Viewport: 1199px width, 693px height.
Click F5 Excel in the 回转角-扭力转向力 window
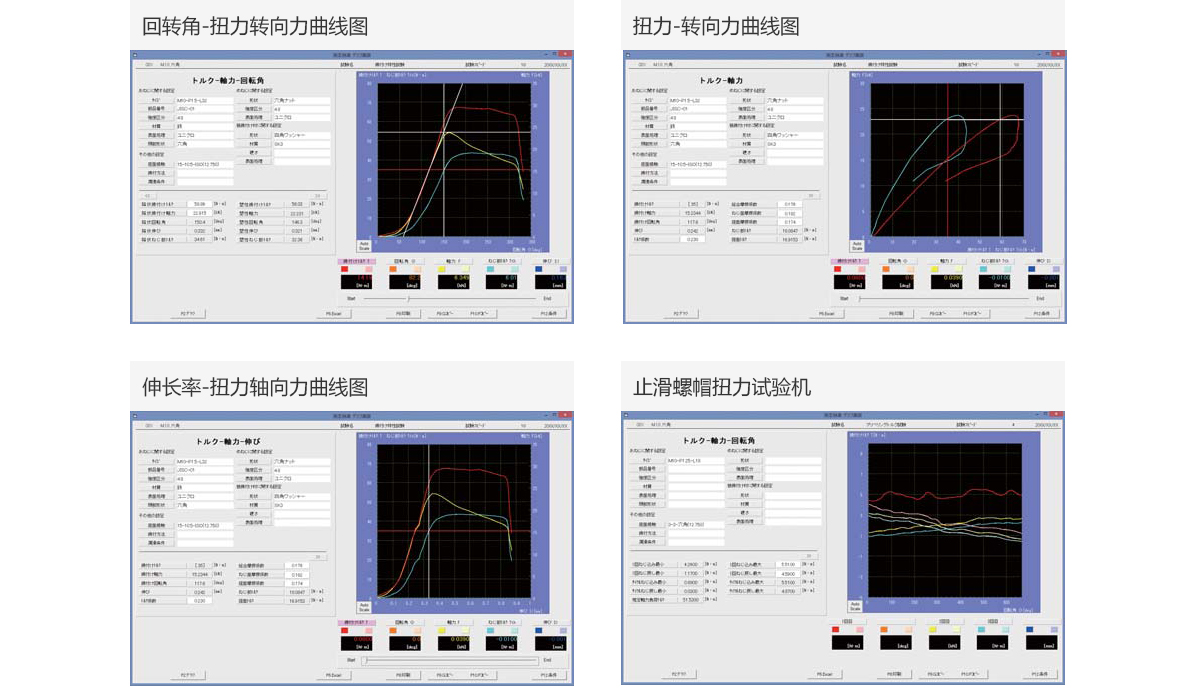pos(333,314)
